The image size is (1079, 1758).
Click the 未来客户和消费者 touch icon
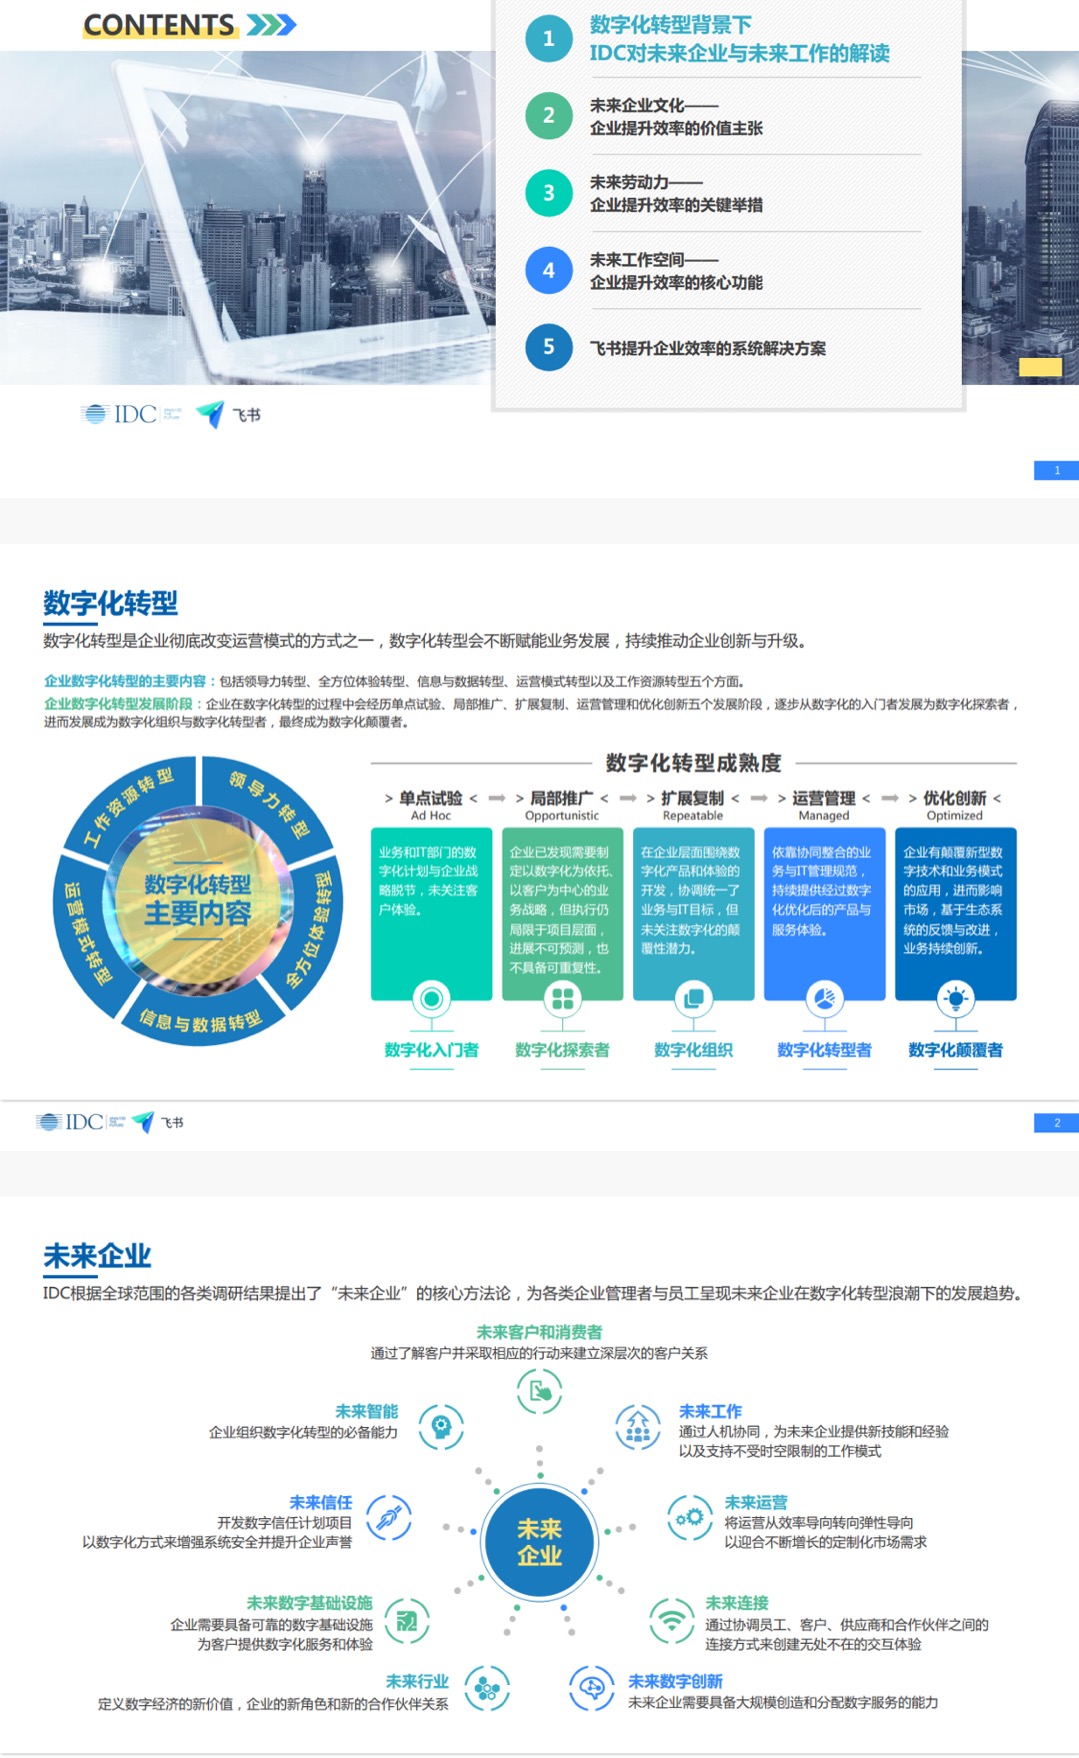(x=539, y=1391)
